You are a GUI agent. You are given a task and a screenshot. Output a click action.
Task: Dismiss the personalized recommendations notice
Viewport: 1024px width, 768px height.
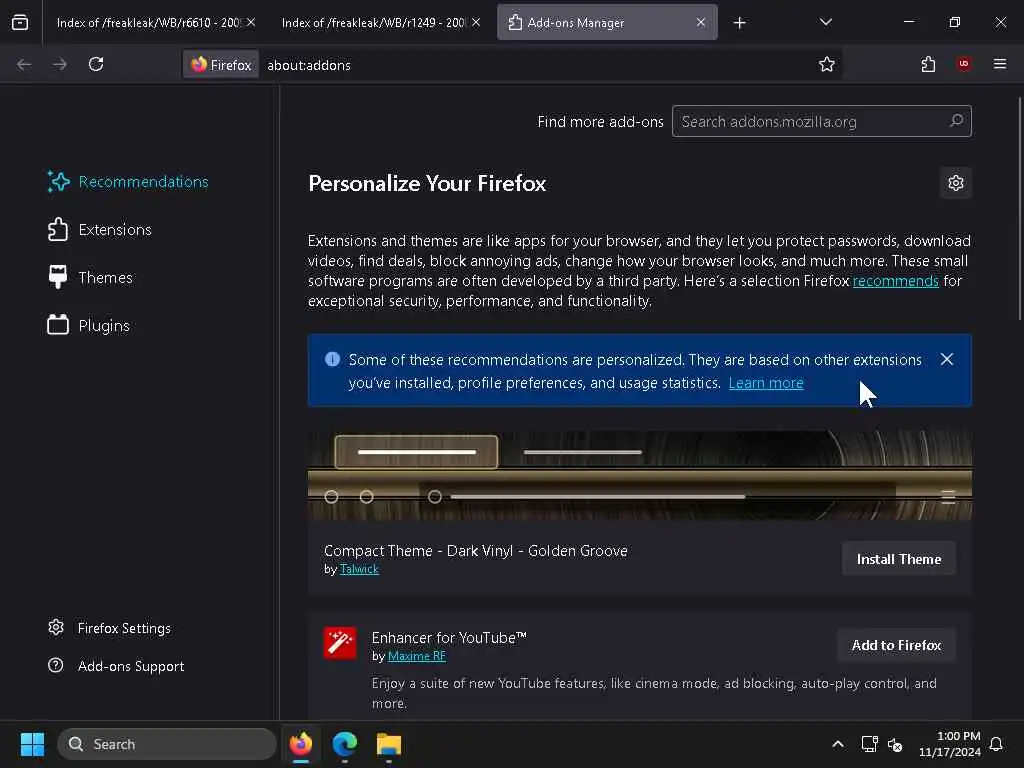point(947,359)
